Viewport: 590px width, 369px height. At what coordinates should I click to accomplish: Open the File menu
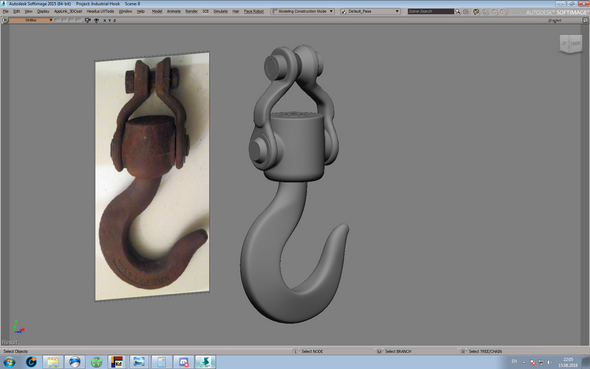[6, 12]
